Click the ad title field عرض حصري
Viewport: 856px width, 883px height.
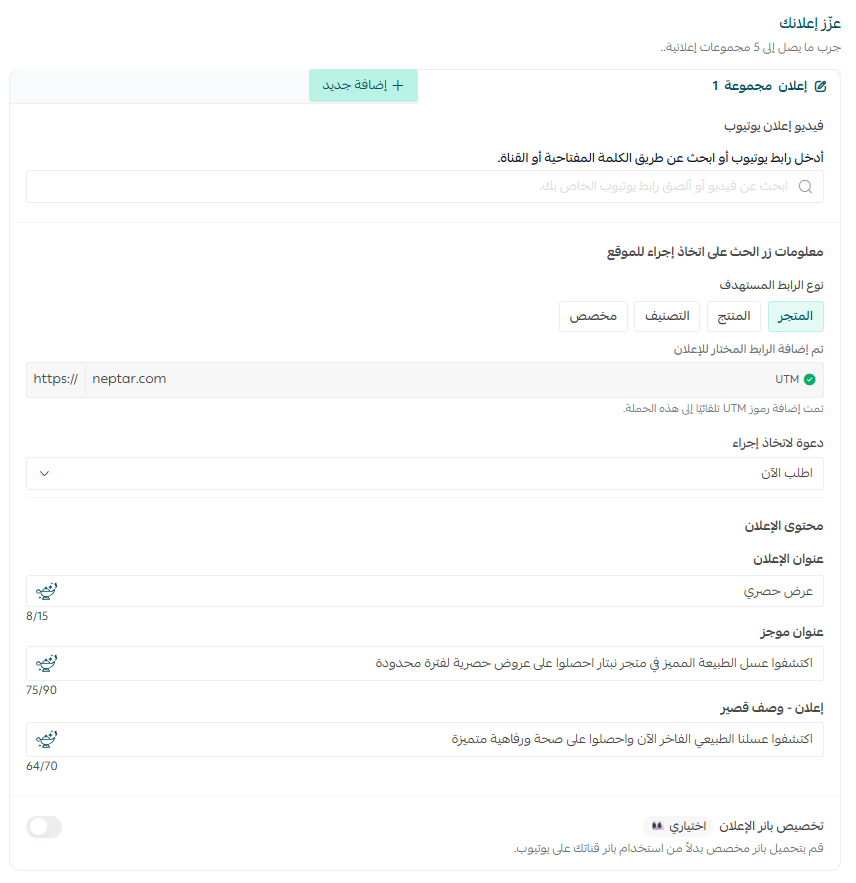(x=425, y=591)
